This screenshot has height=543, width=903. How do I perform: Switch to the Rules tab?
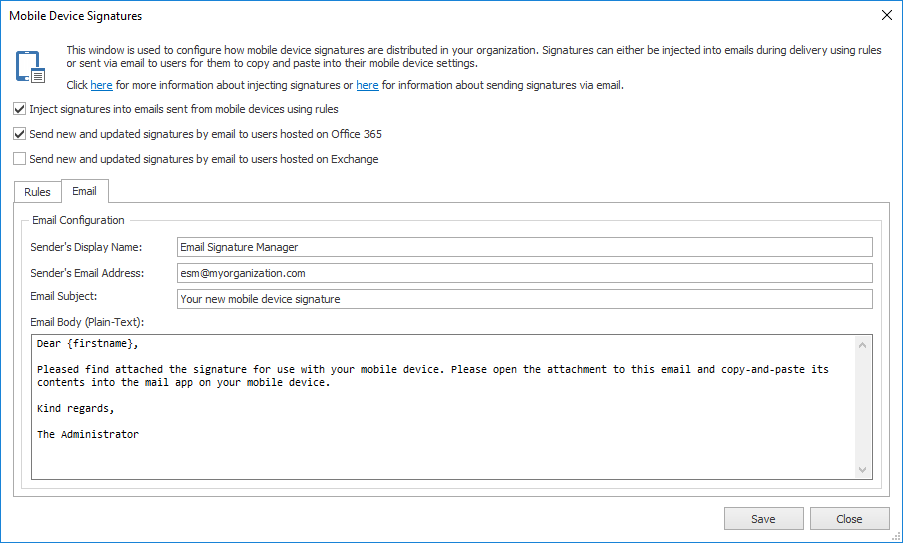click(x=37, y=192)
